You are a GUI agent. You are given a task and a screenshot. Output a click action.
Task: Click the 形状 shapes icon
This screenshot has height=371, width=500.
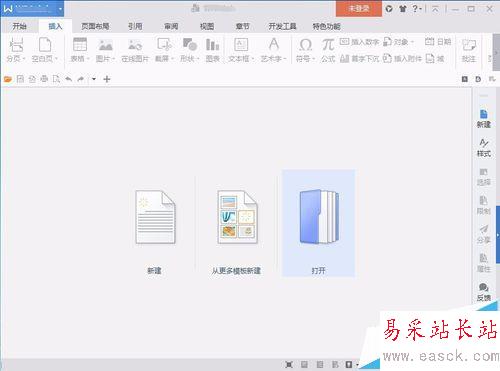click(189, 45)
